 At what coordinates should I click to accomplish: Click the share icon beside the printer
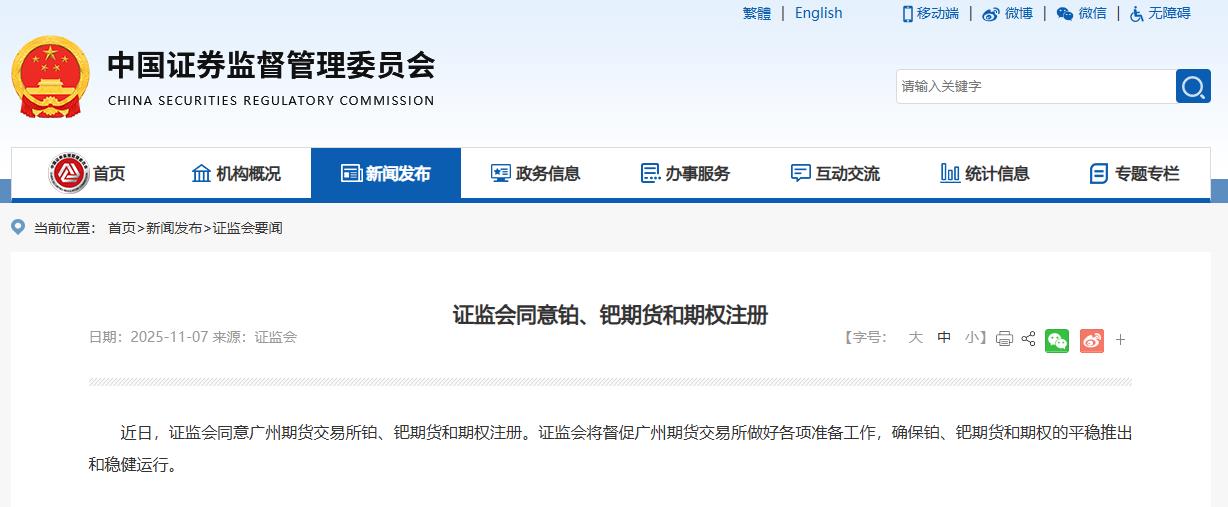tap(1028, 339)
